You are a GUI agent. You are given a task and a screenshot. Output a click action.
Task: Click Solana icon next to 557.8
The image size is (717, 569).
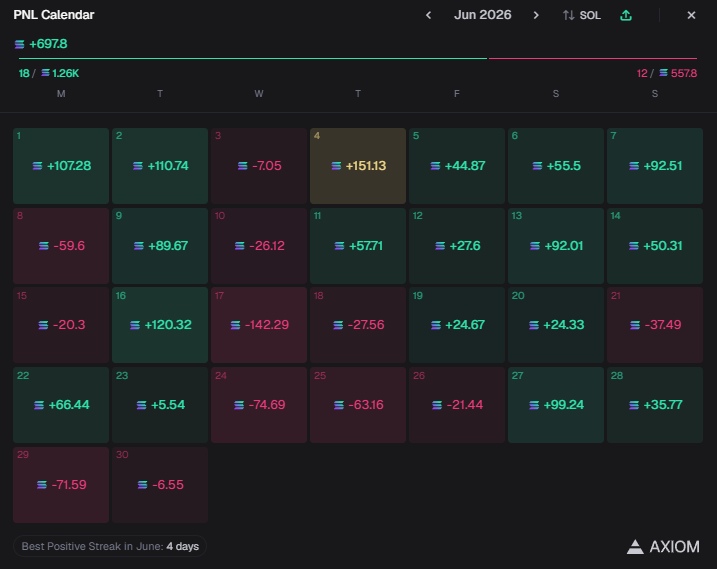663,73
